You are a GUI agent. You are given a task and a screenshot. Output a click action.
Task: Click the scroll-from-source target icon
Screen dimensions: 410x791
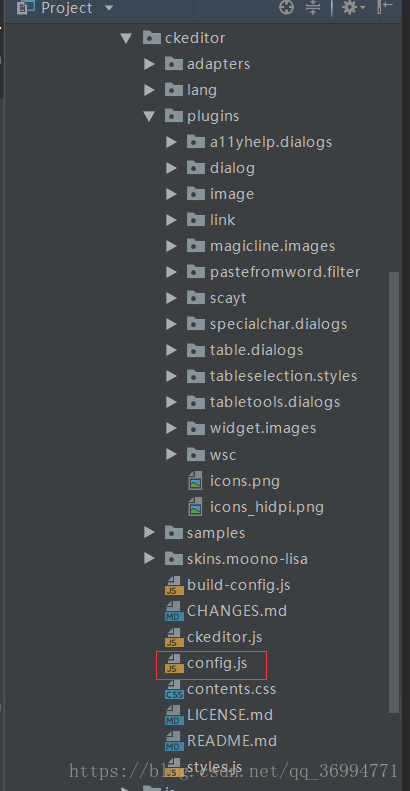(x=286, y=8)
